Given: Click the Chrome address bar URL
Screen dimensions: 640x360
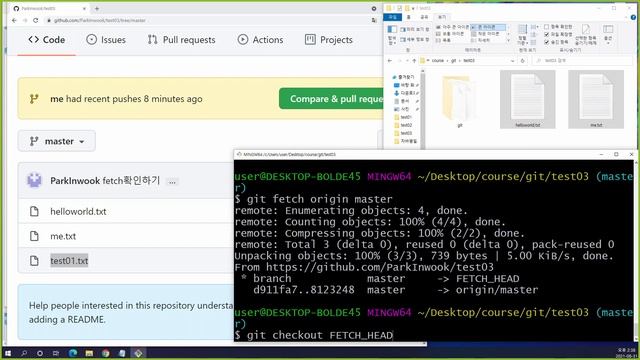Looking at the screenshot, I should [x=100, y=20].
